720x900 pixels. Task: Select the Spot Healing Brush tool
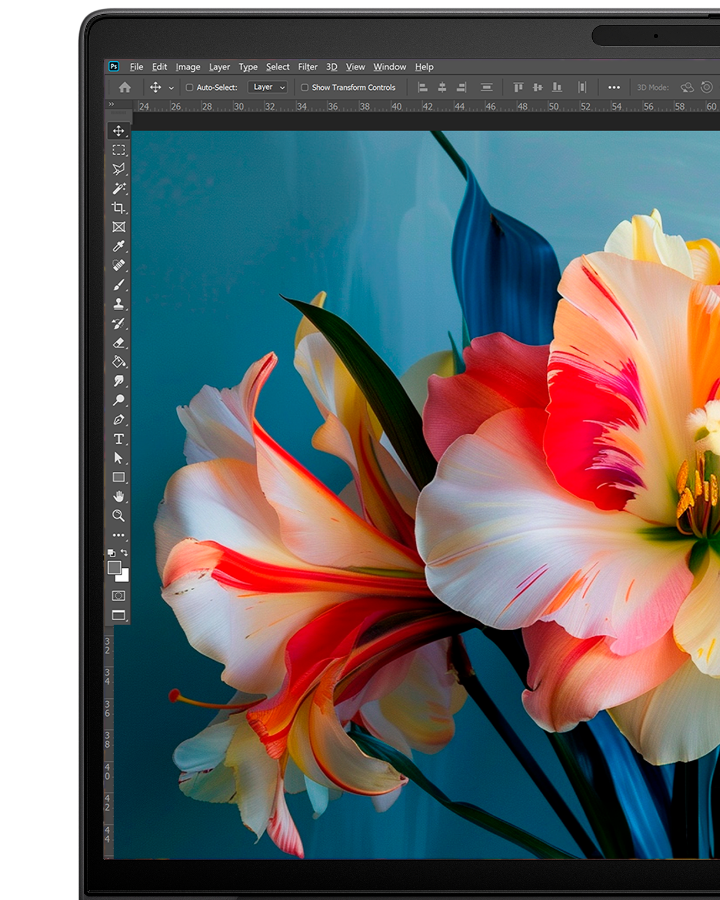(119, 265)
